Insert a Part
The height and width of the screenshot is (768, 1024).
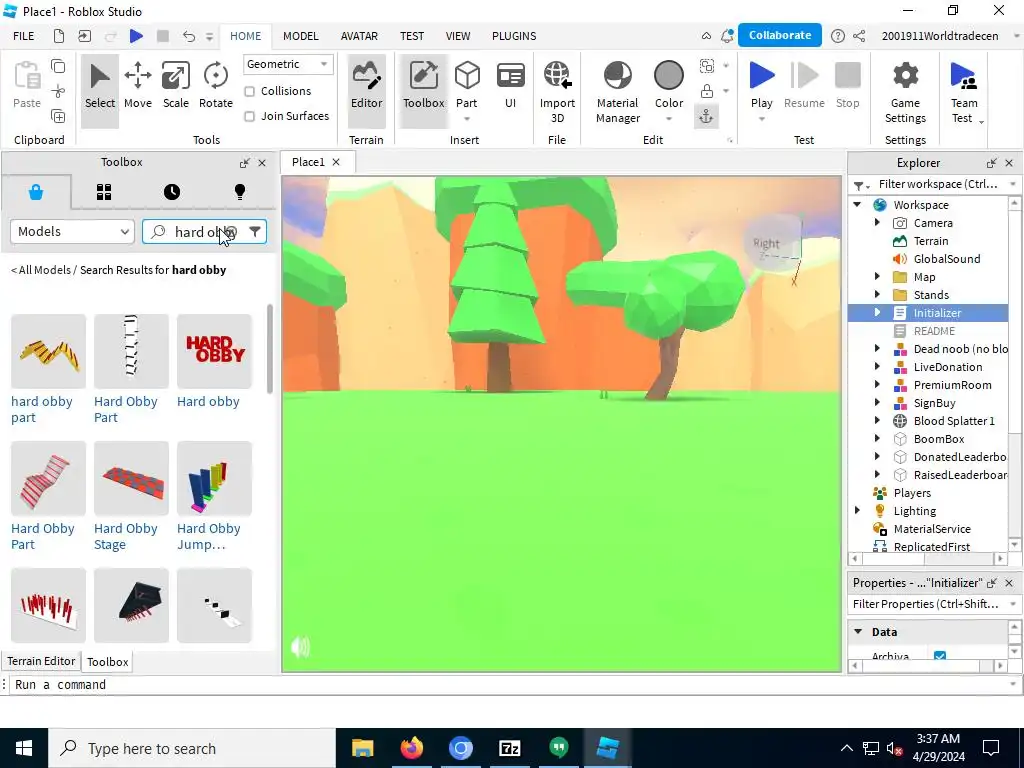[x=467, y=85]
